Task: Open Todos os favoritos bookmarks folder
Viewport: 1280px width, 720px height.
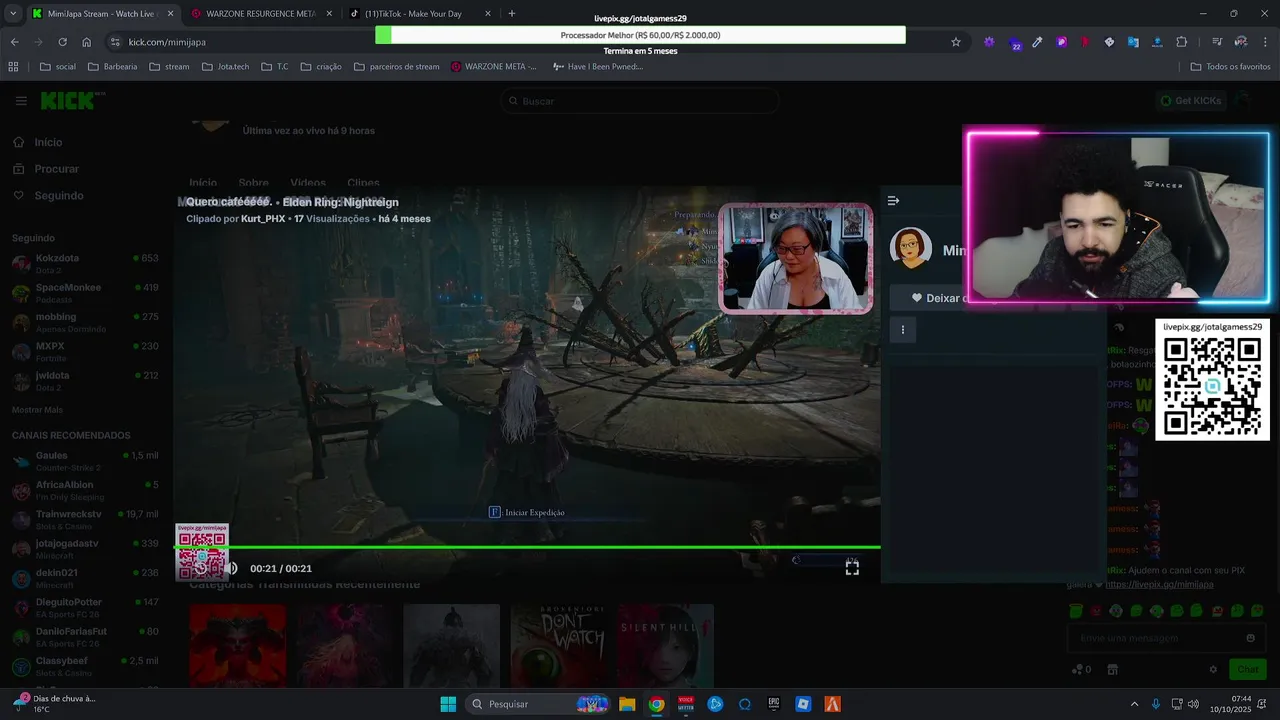Action: pos(1230,67)
